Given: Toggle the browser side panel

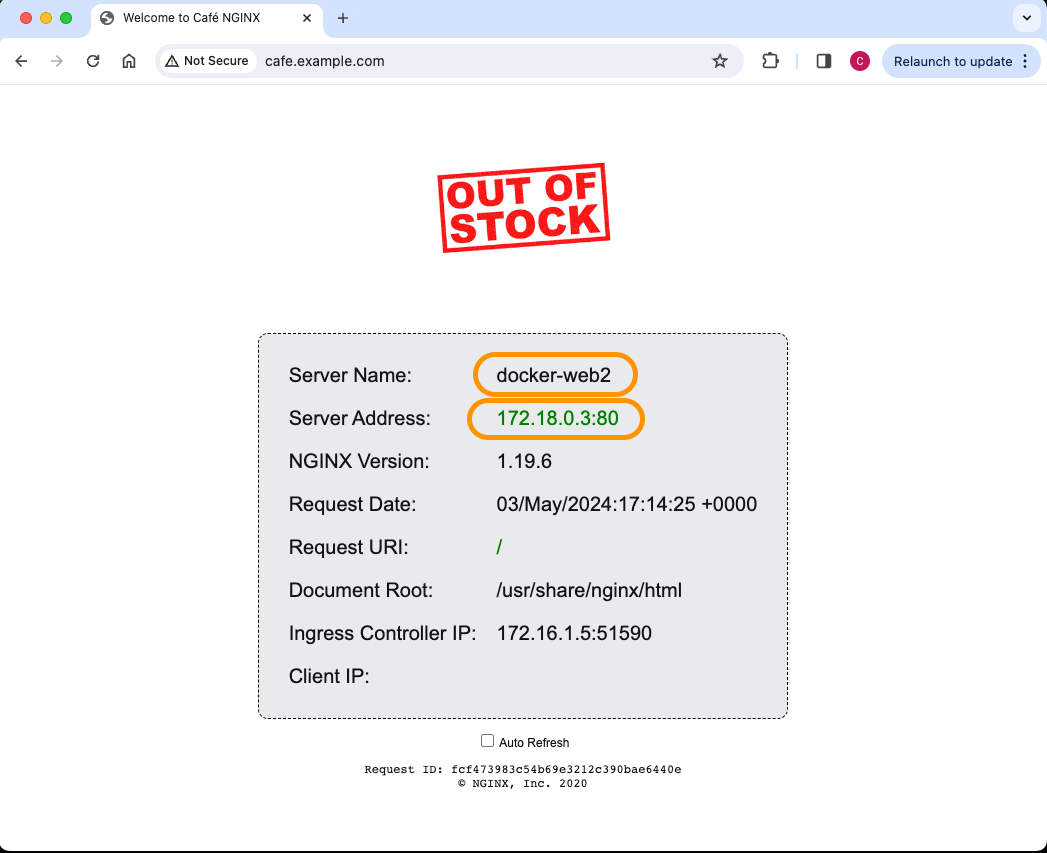Looking at the screenshot, I should point(823,61).
